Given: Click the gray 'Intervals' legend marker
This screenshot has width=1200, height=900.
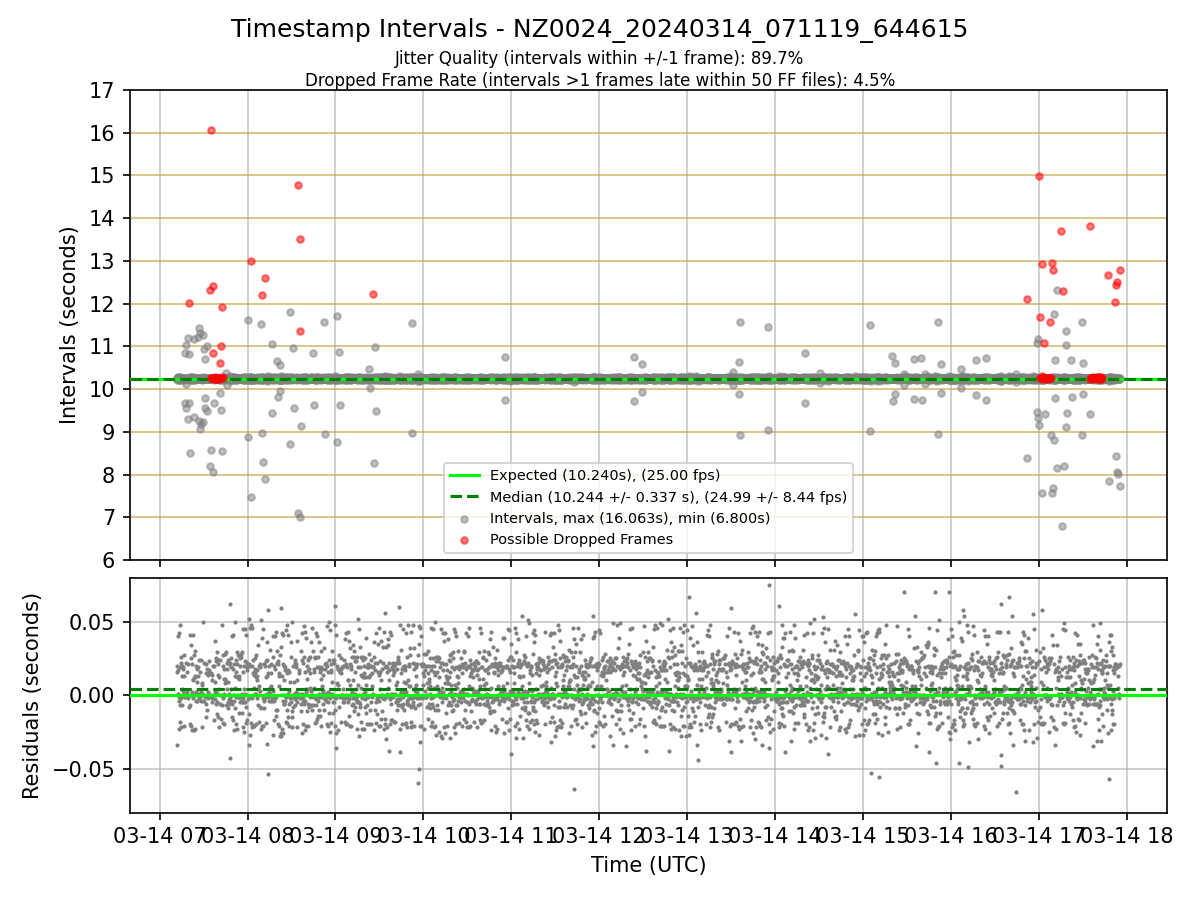Looking at the screenshot, I should point(465,519).
